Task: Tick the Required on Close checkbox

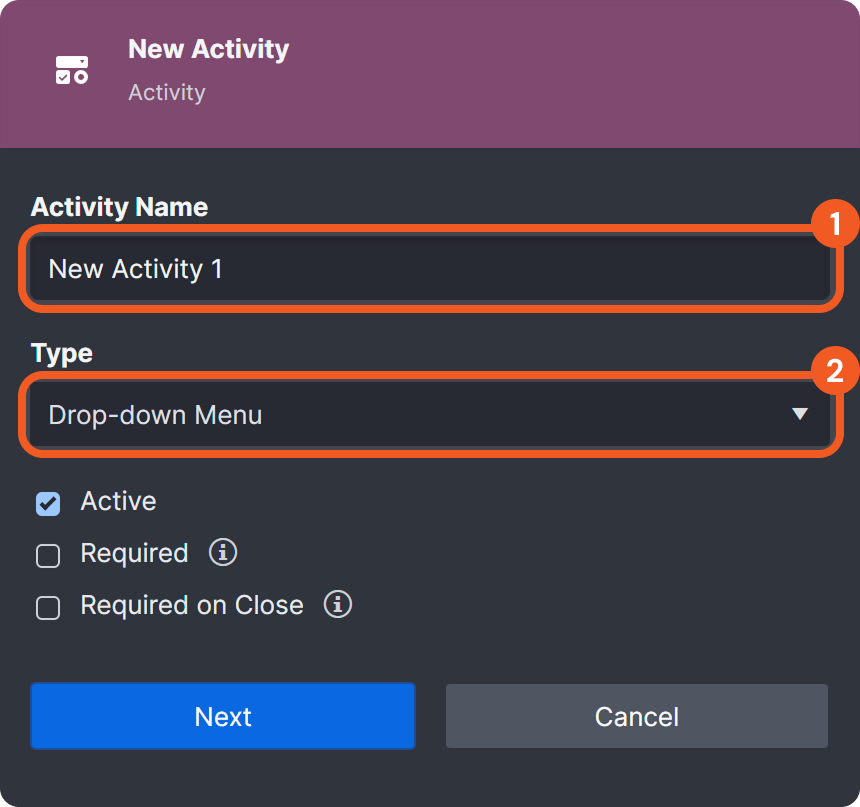Action: [x=48, y=607]
